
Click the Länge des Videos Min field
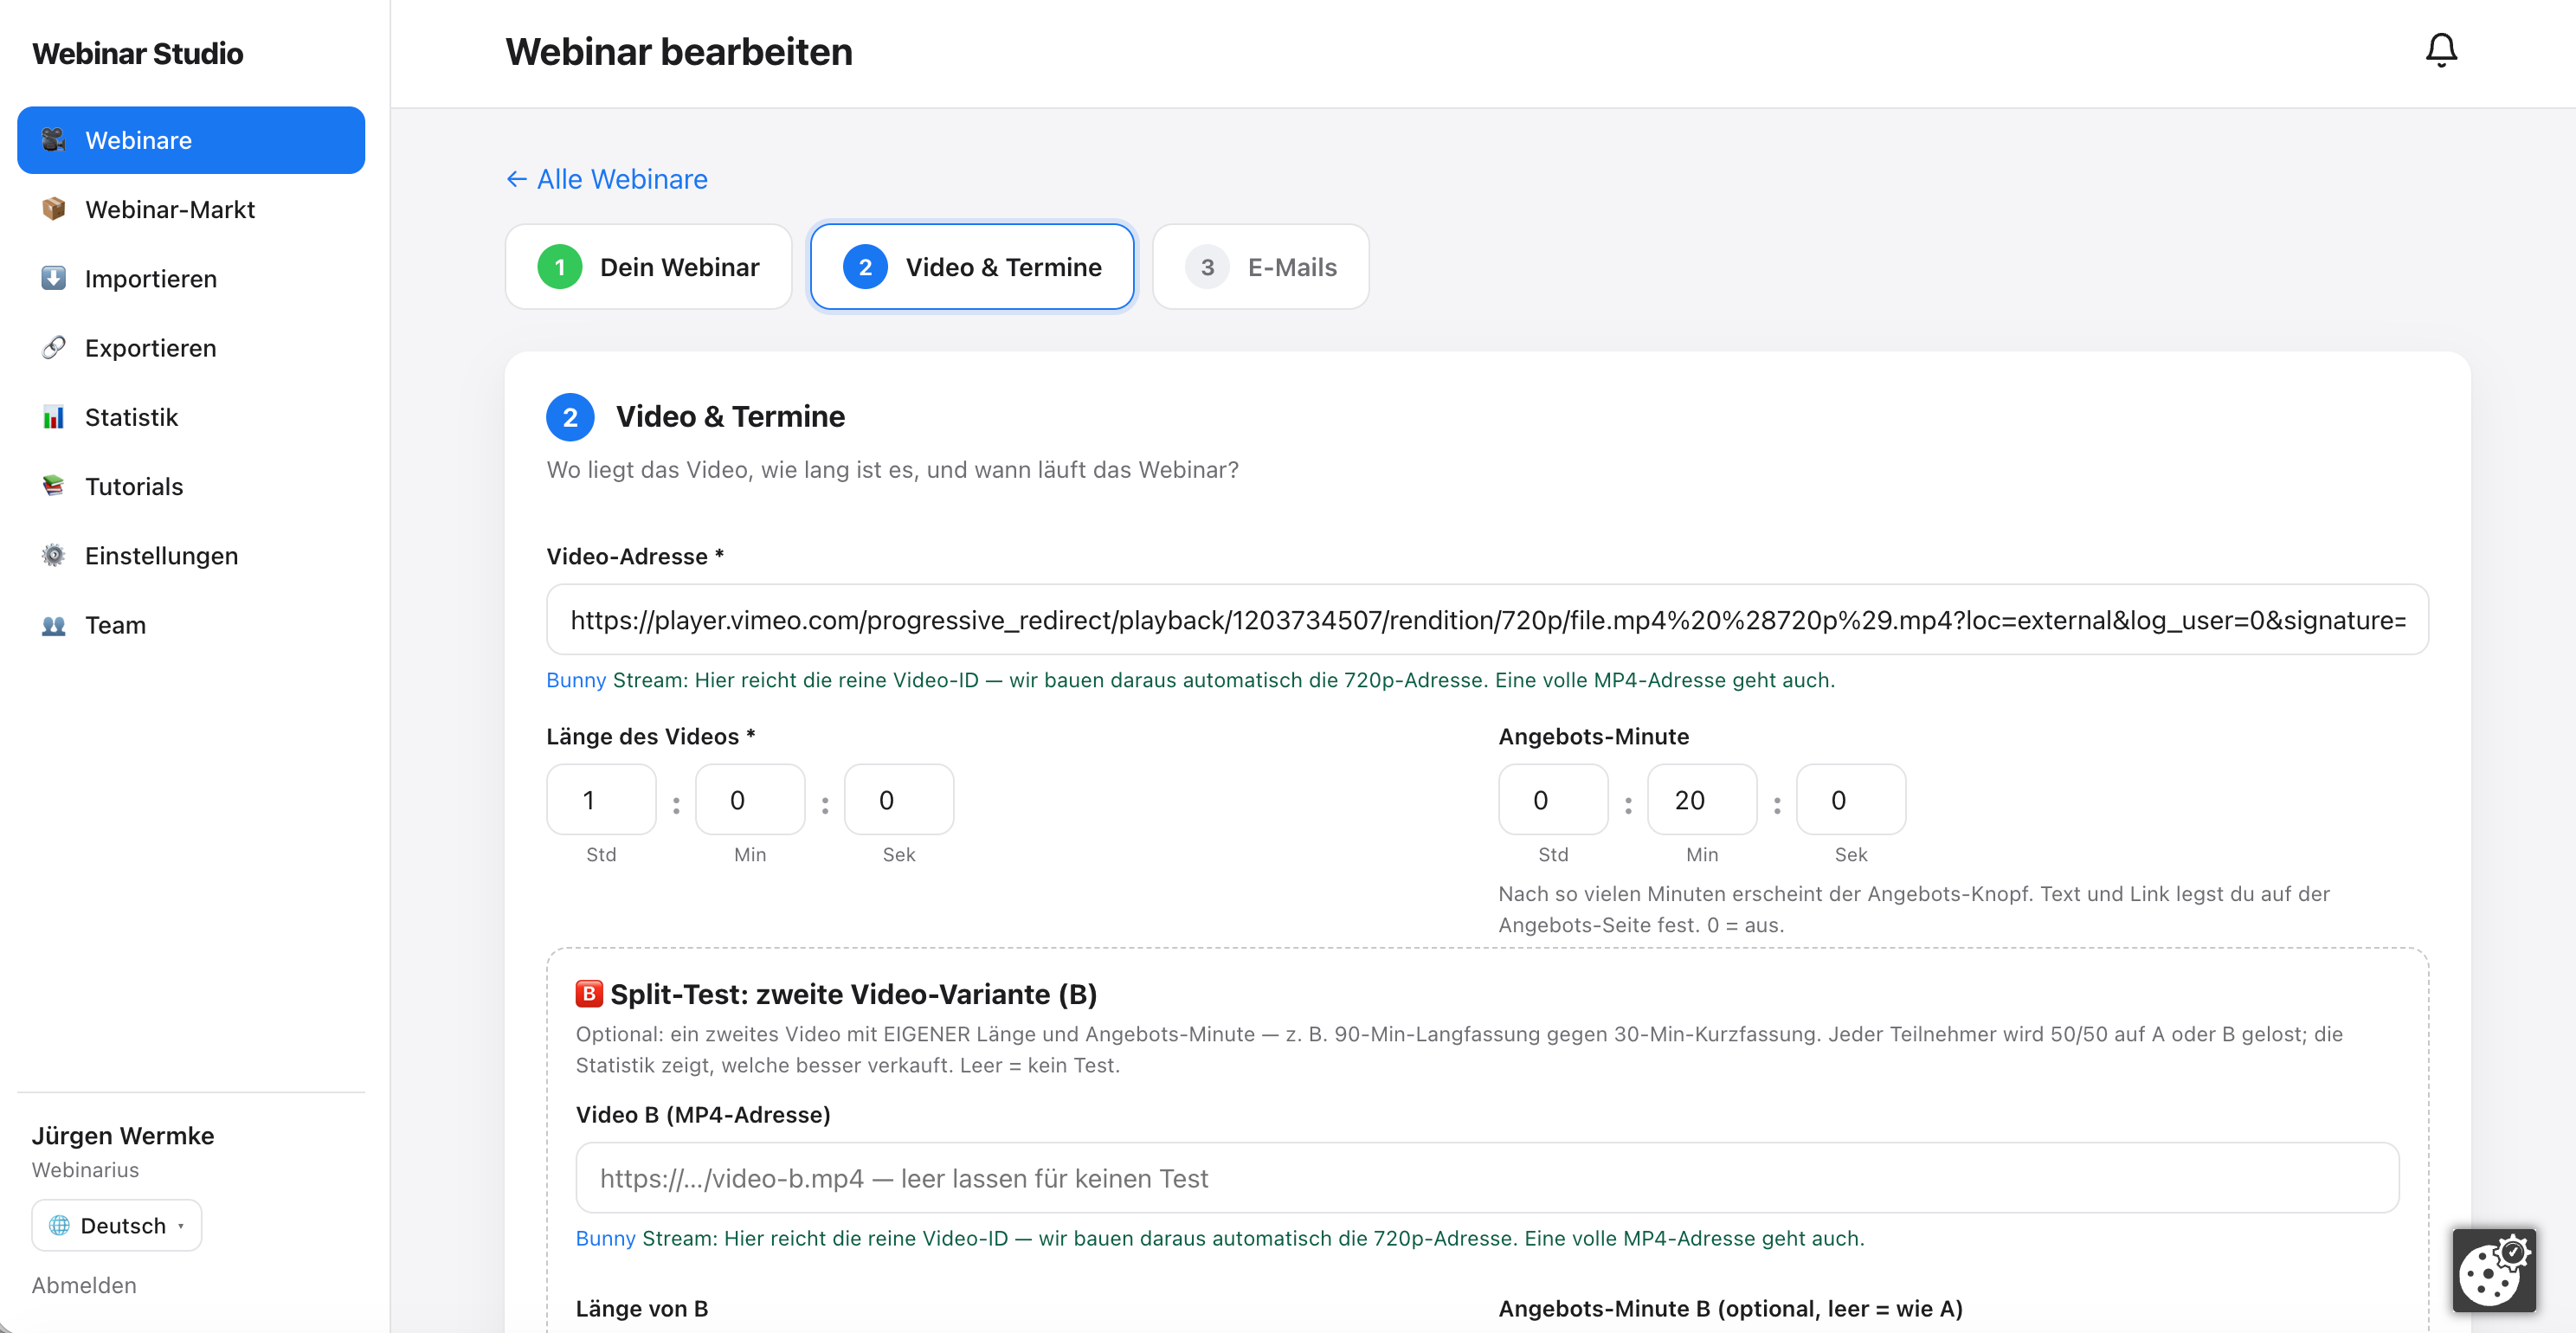(750, 800)
